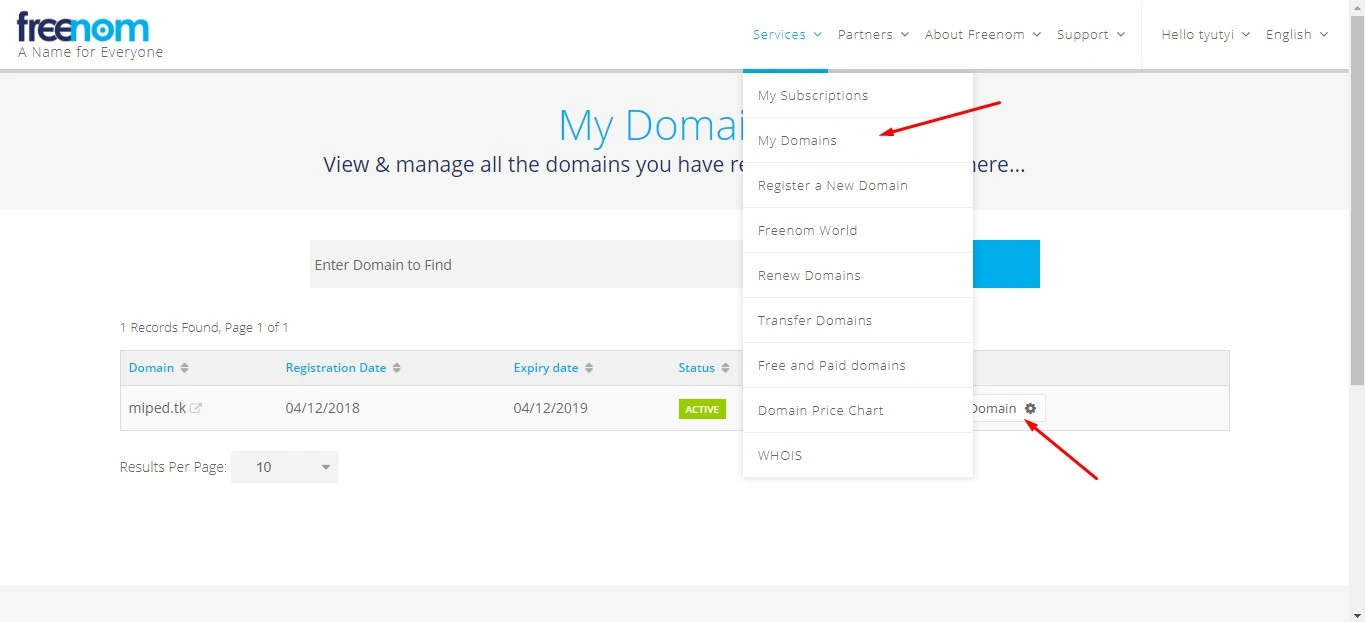Click the Expiry date header link
Screen dimensions: 1365x622
(x=546, y=368)
